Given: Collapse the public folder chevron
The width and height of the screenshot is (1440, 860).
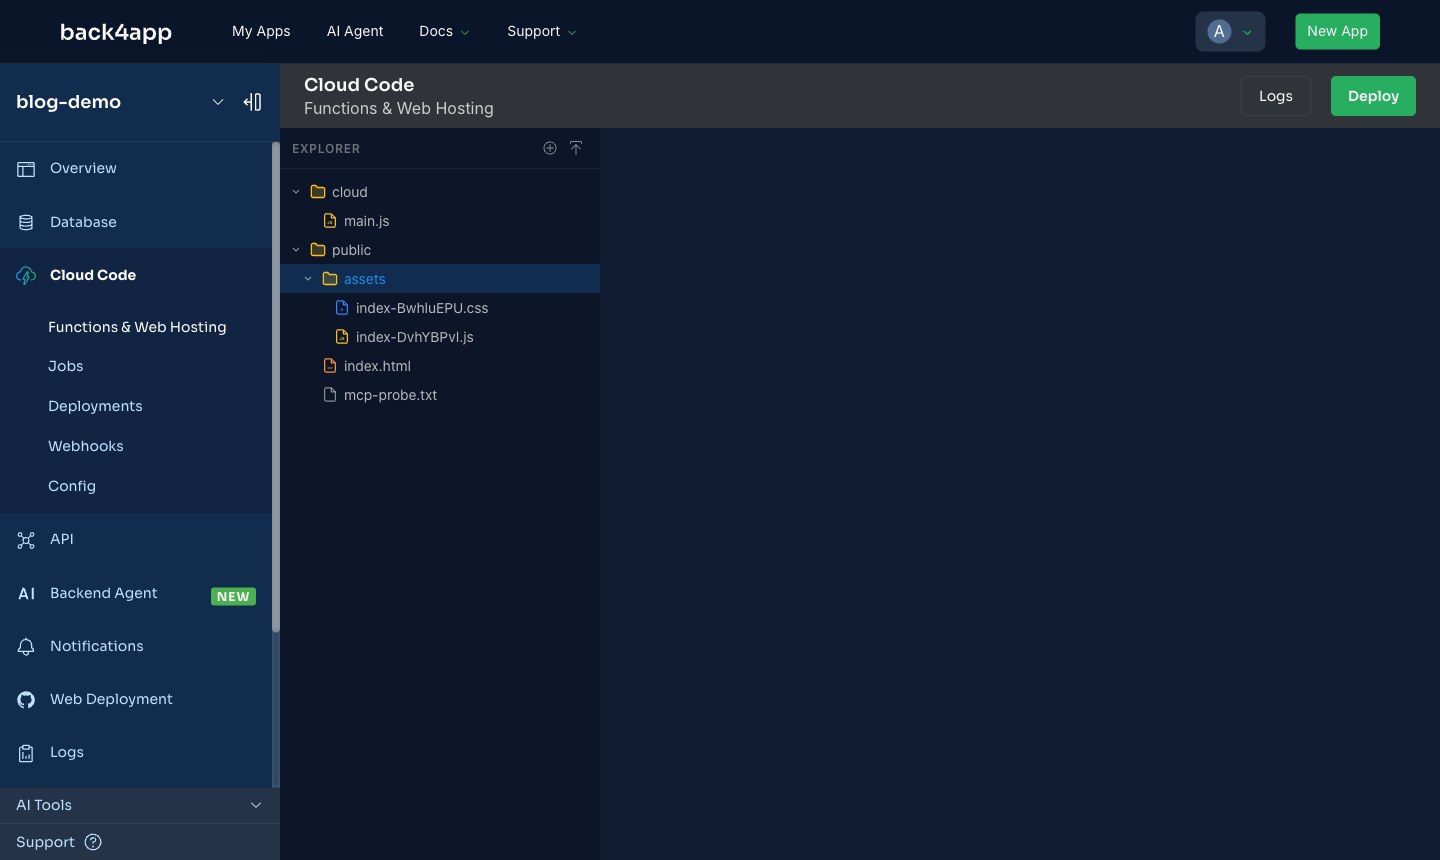Looking at the screenshot, I should click(x=296, y=250).
